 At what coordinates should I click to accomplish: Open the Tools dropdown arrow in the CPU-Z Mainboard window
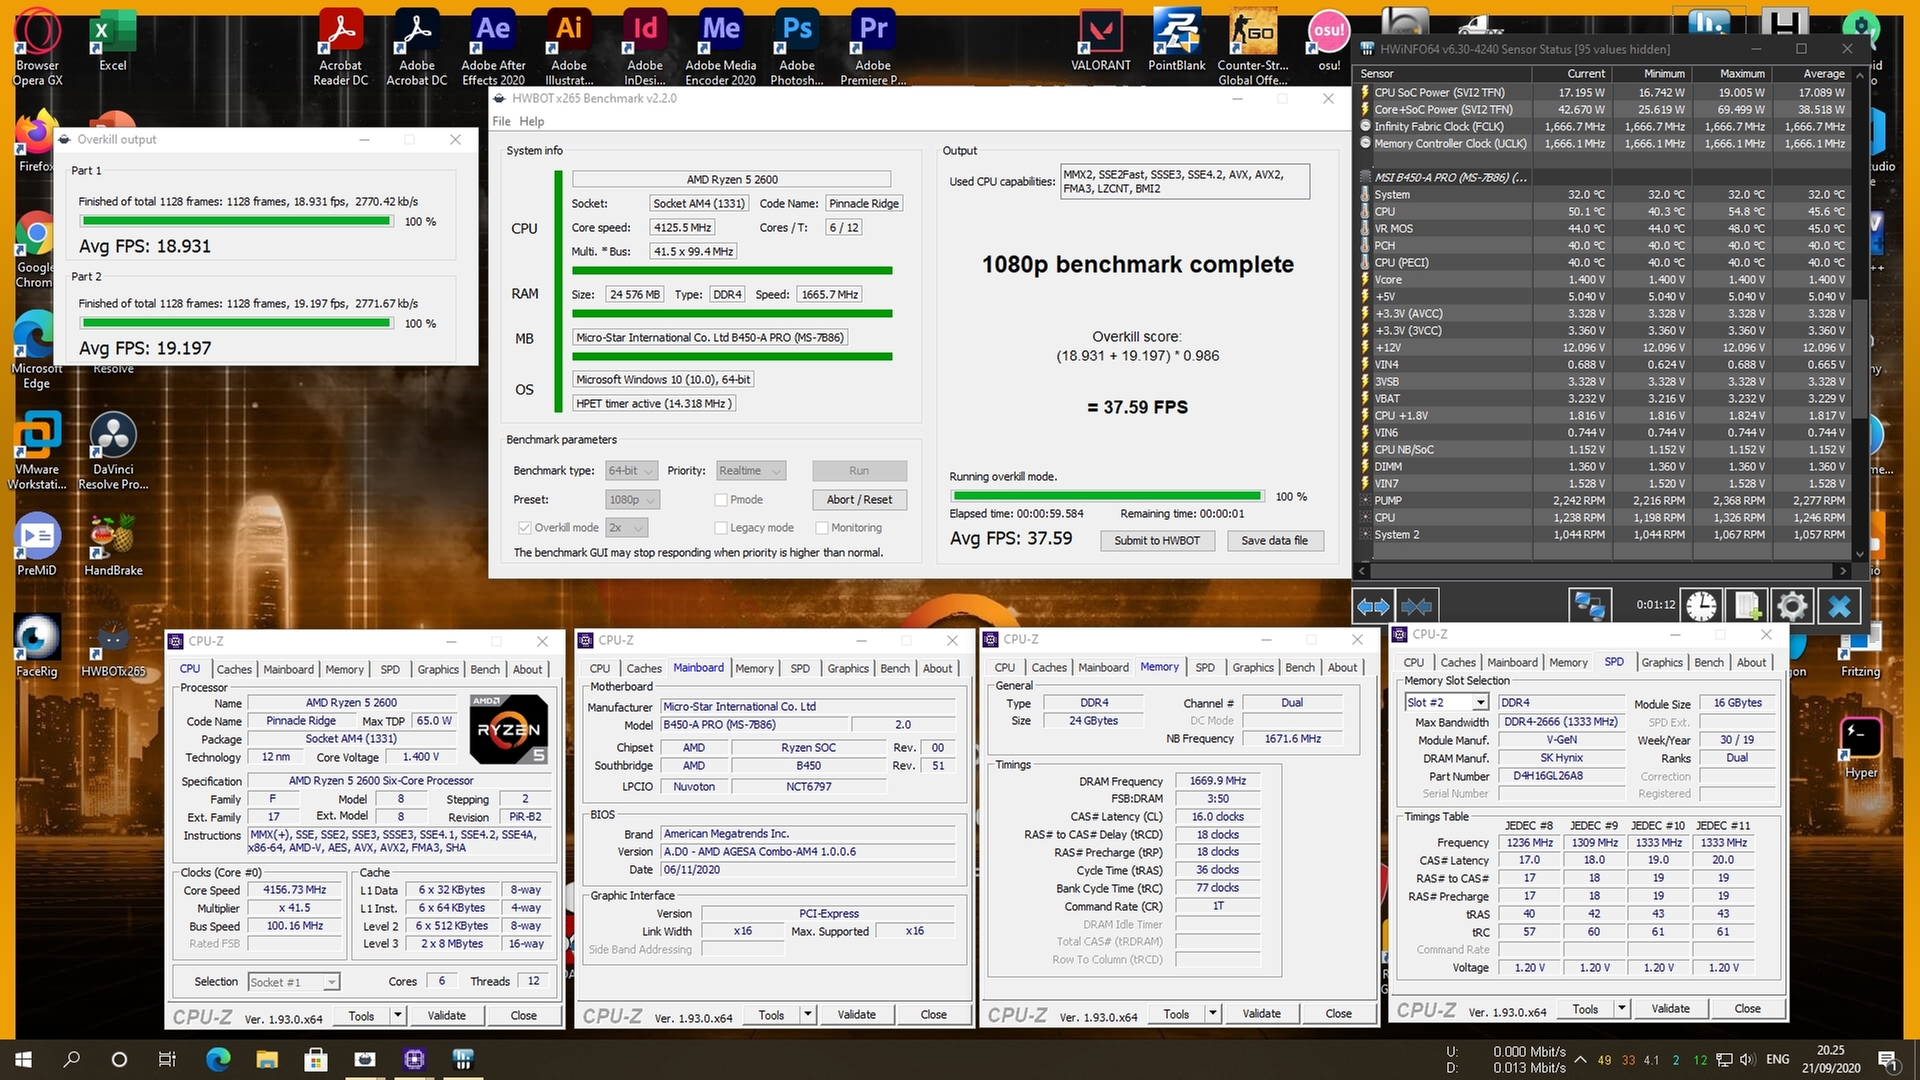pyautogui.click(x=807, y=1015)
